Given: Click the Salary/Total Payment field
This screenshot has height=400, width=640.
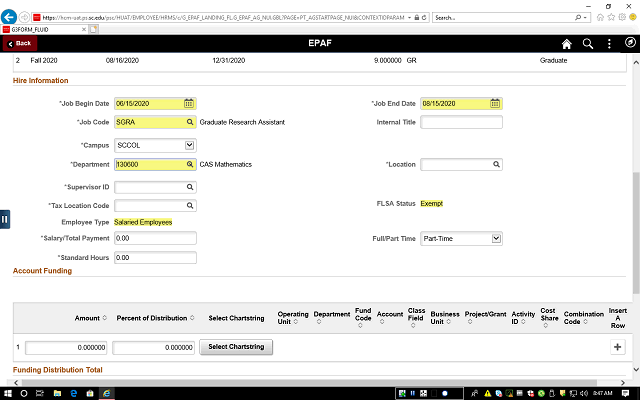Looking at the screenshot, I should point(155,238).
